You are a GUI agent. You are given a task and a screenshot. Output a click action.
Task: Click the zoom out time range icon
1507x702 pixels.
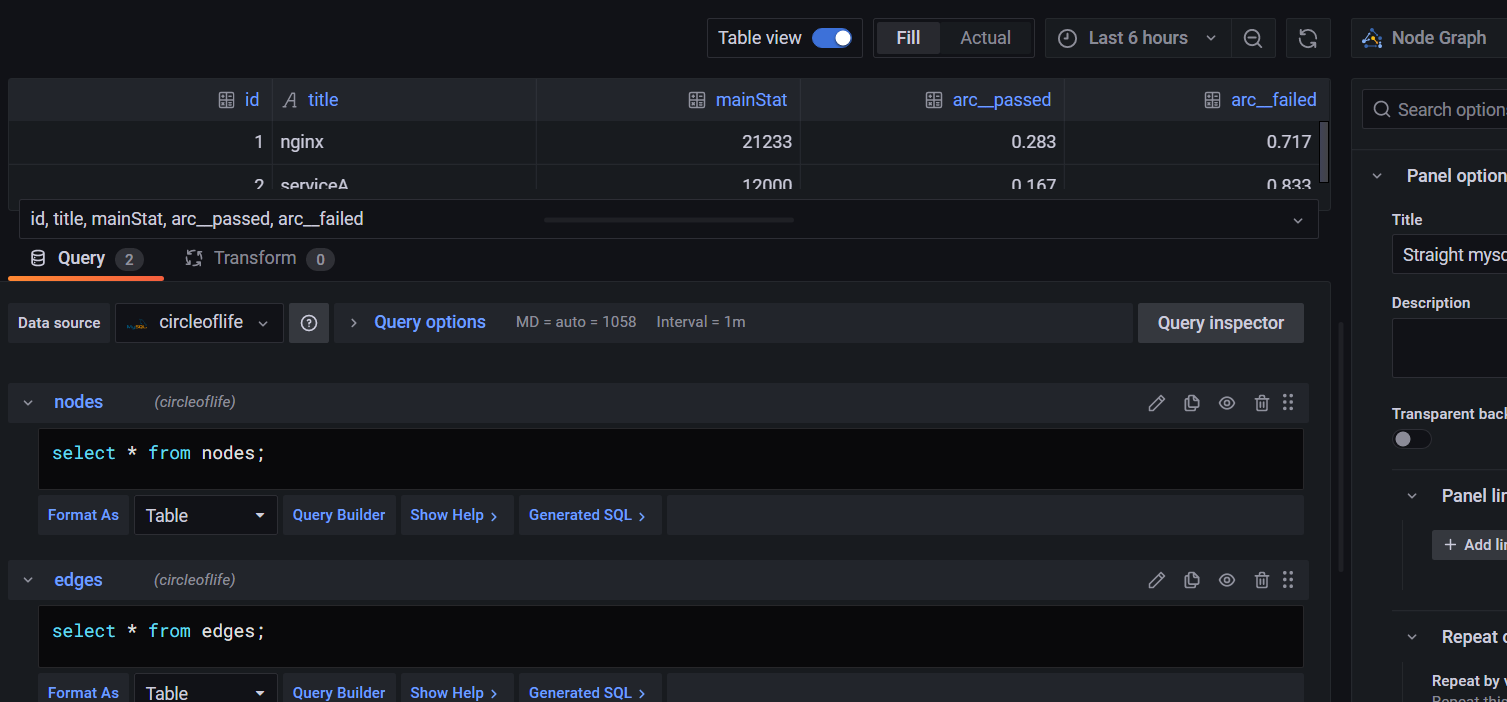[1253, 38]
